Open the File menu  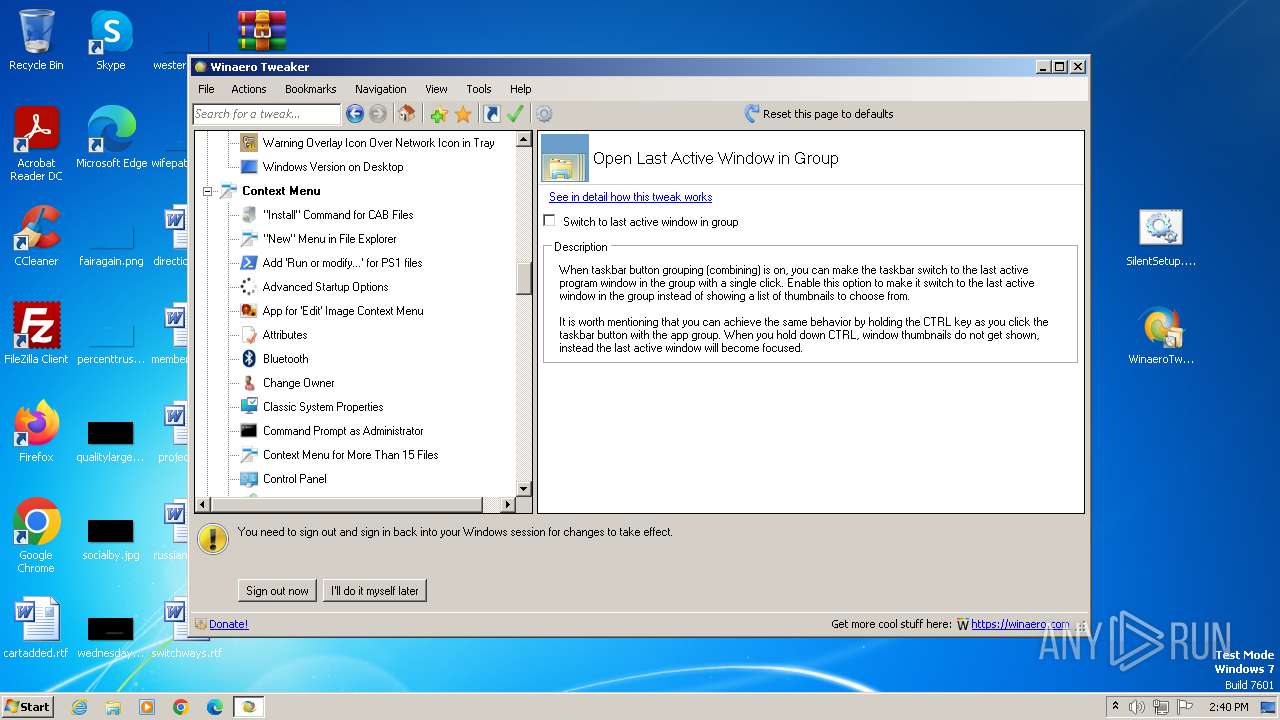click(x=206, y=89)
